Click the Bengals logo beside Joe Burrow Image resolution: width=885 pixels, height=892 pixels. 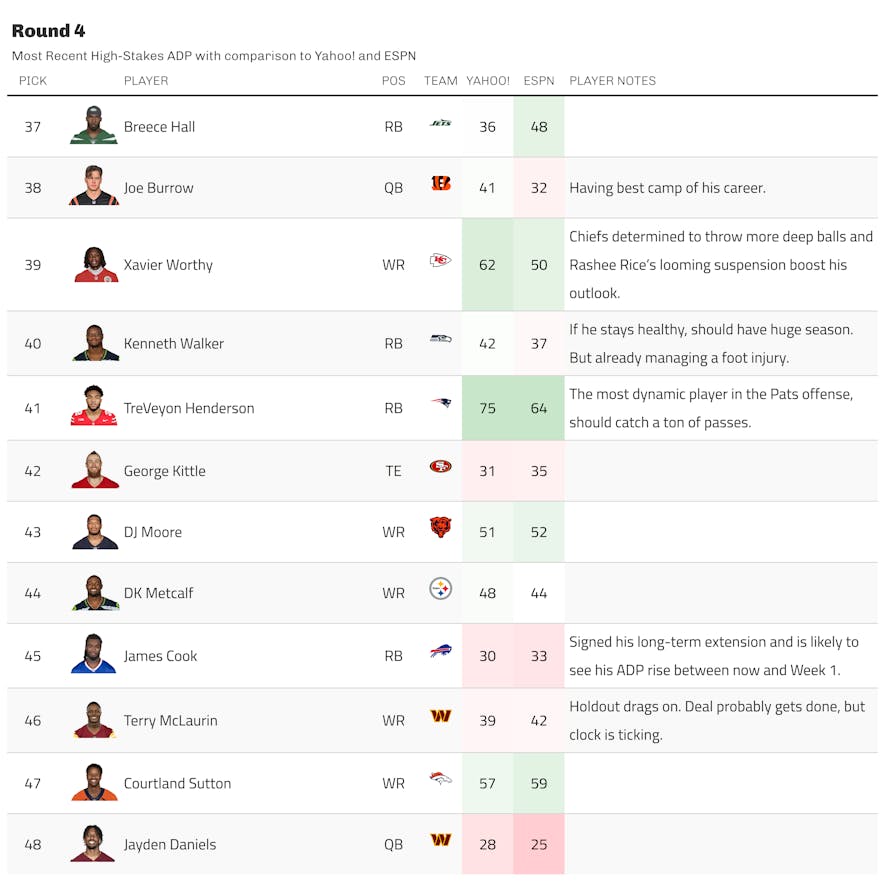[x=440, y=183]
